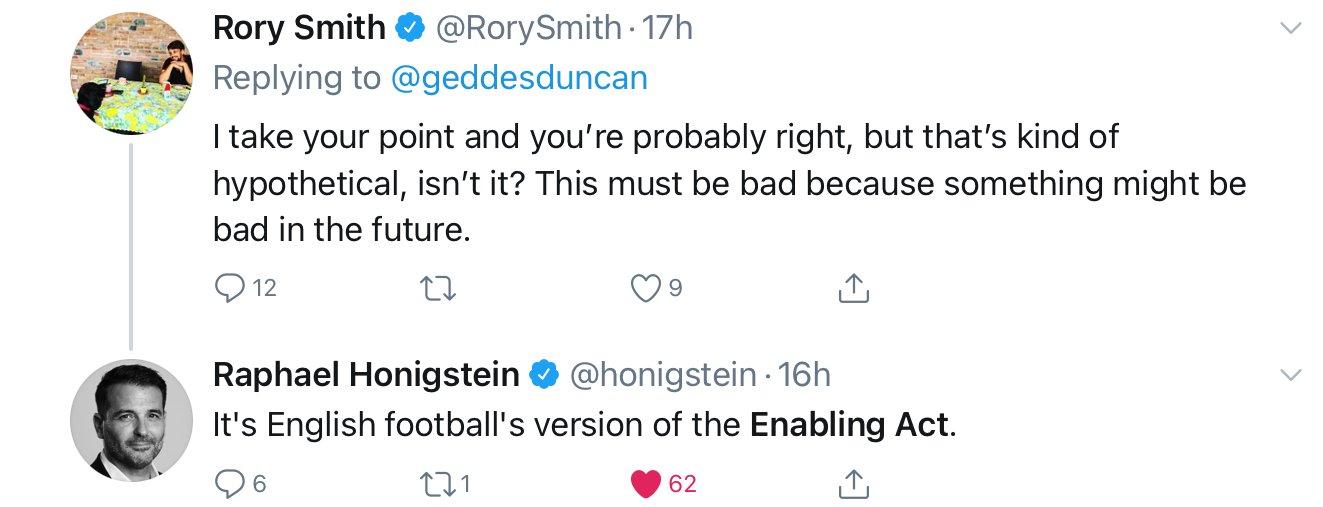Open the 17h timestamp on Rory's tweet
The image size is (1323, 507).
[667, 29]
